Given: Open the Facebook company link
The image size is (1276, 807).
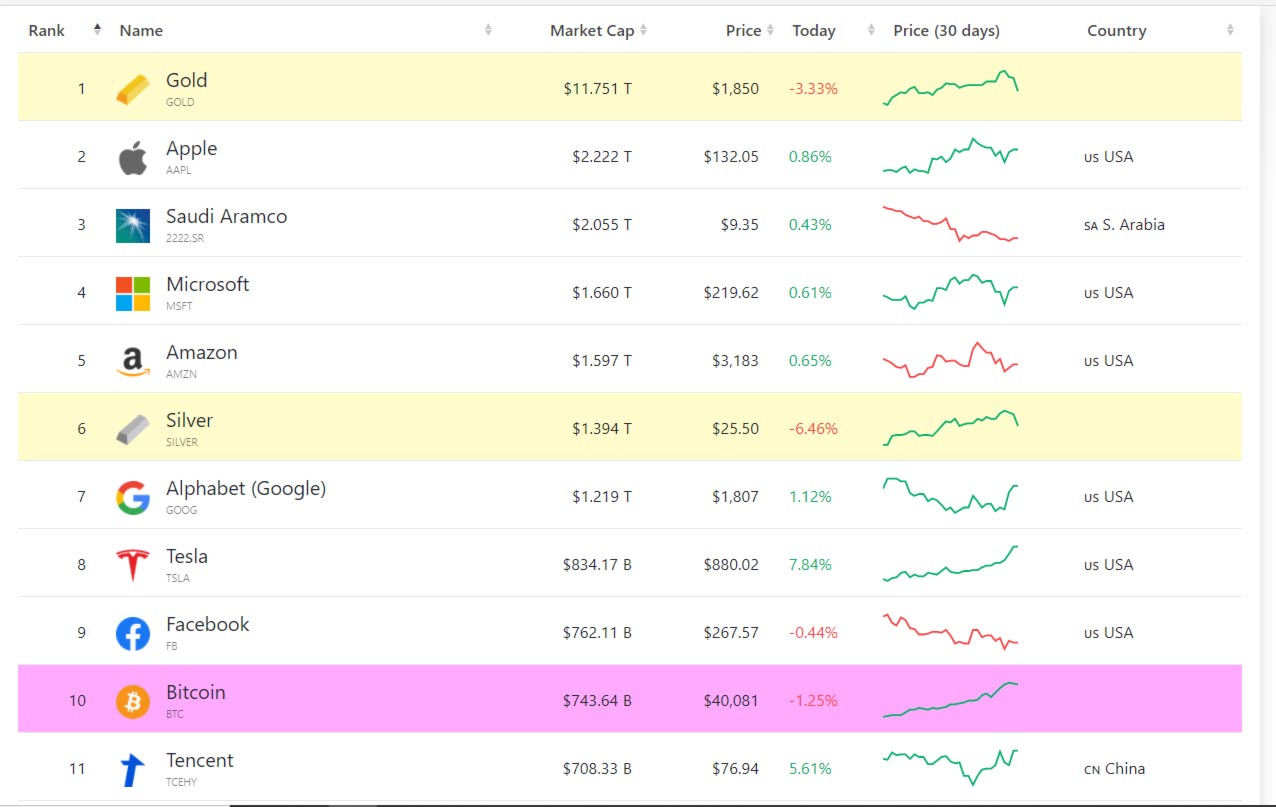Looking at the screenshot, I should 207,625.
